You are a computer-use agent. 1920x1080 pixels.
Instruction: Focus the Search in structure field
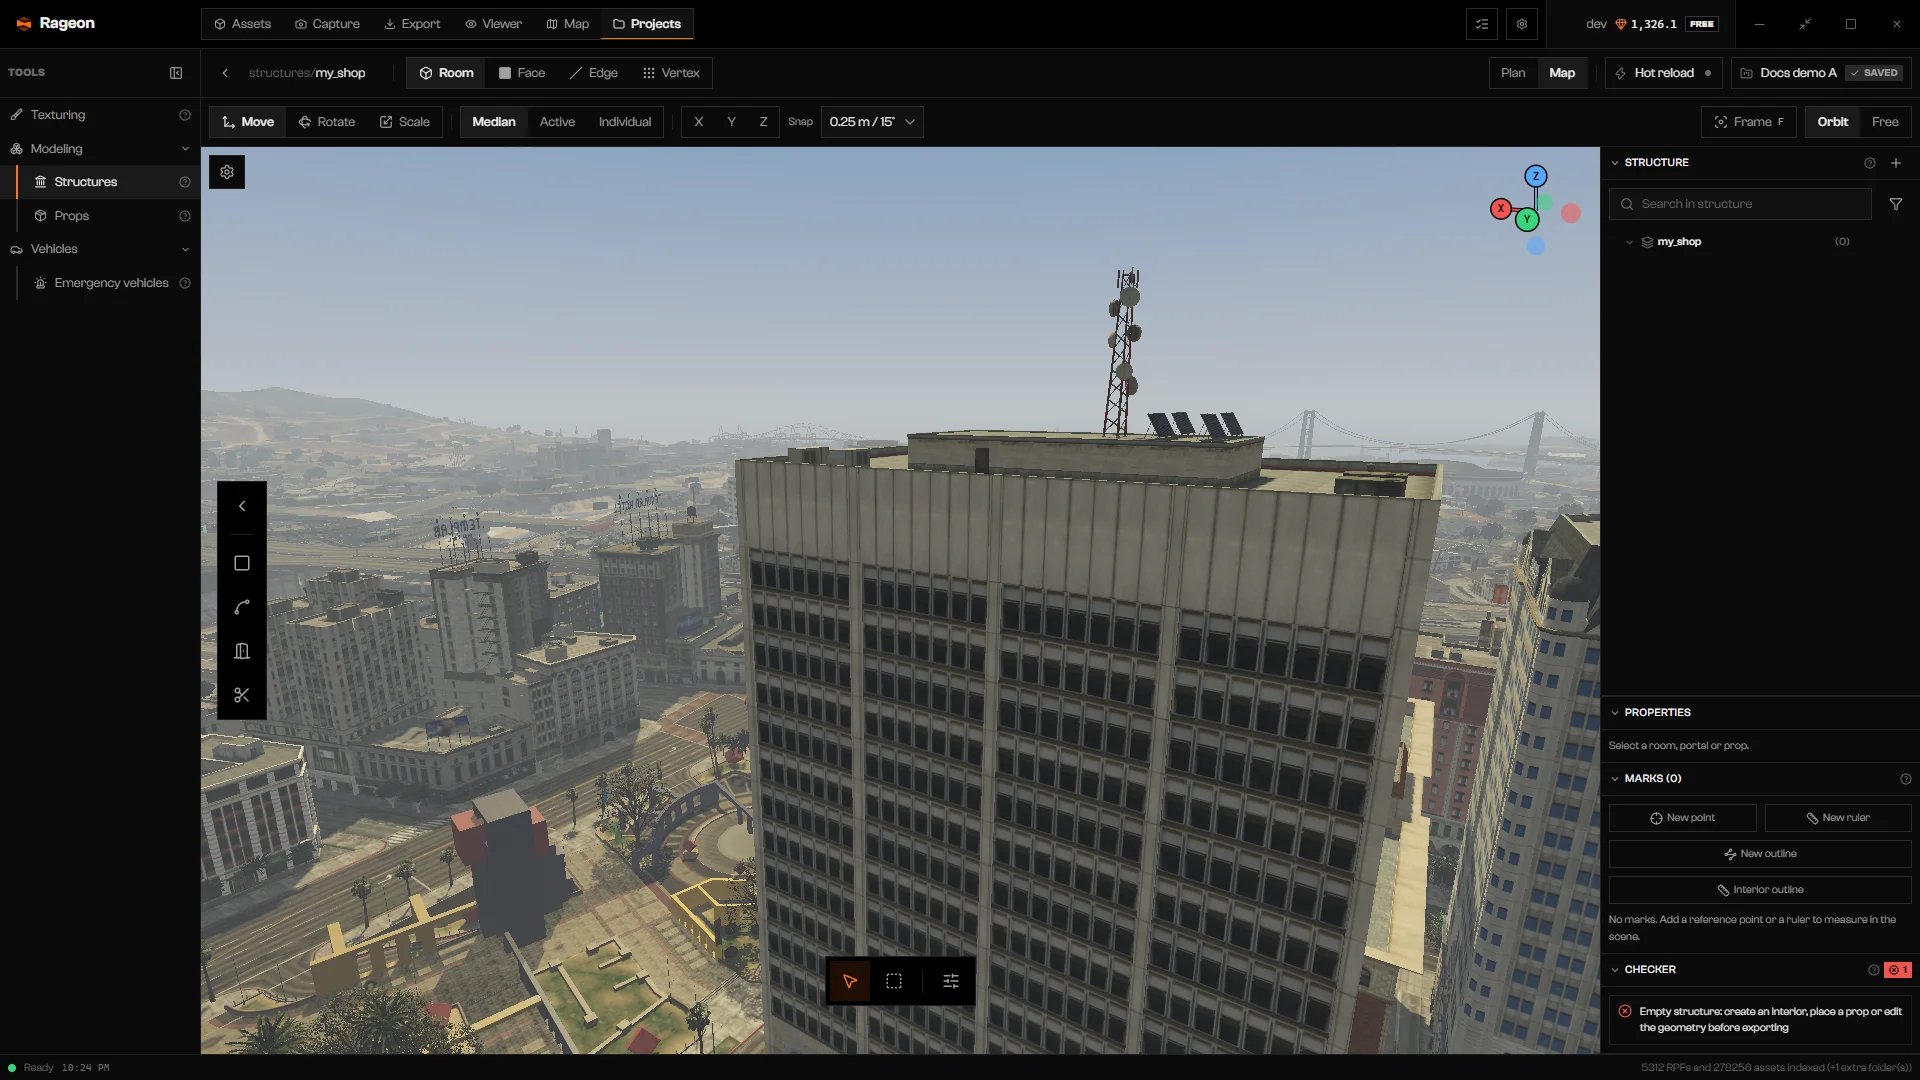1740,204
